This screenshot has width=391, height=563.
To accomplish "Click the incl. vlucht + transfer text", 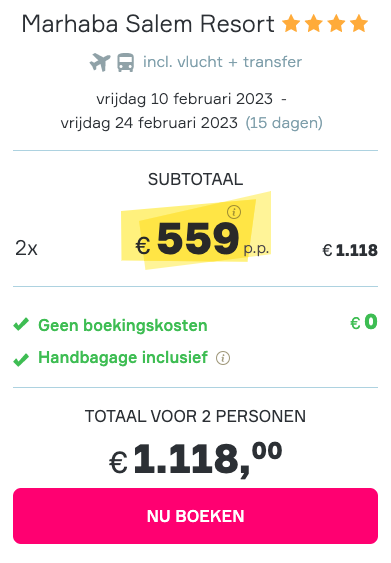I will (x=222, y=62).
